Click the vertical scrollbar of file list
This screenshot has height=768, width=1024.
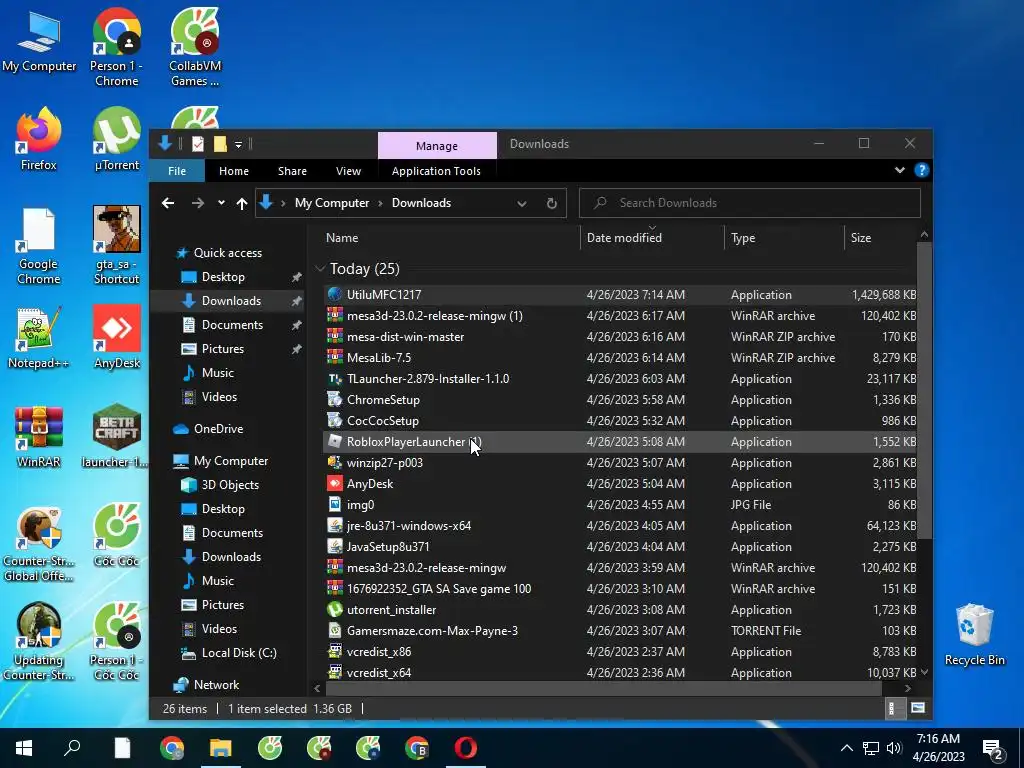pyautogui.click(x=924, y=390)
